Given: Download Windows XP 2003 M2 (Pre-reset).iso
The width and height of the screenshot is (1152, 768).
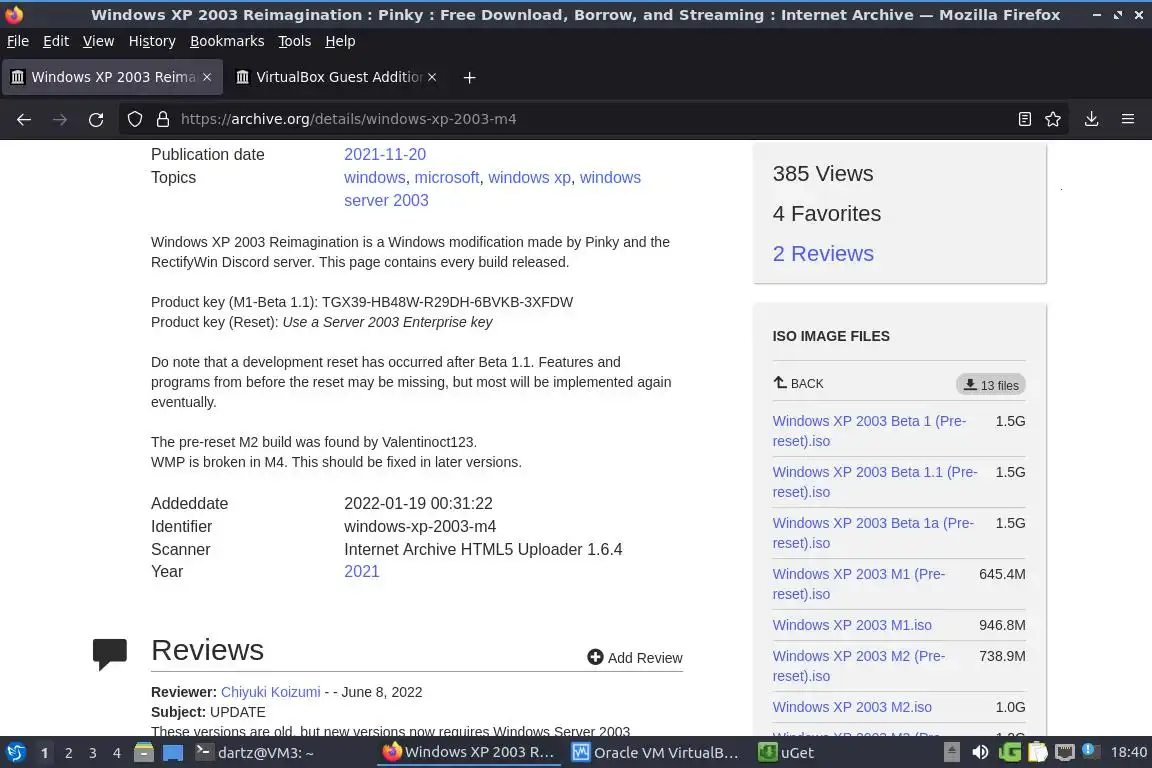Looking at the screenshot, I should (x=859, y=666).
